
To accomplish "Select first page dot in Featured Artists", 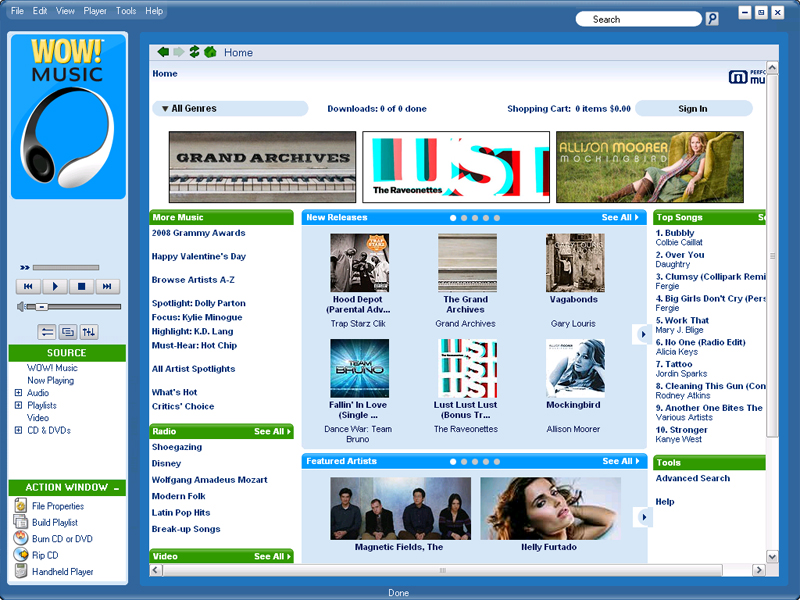I will click(453, 462).
